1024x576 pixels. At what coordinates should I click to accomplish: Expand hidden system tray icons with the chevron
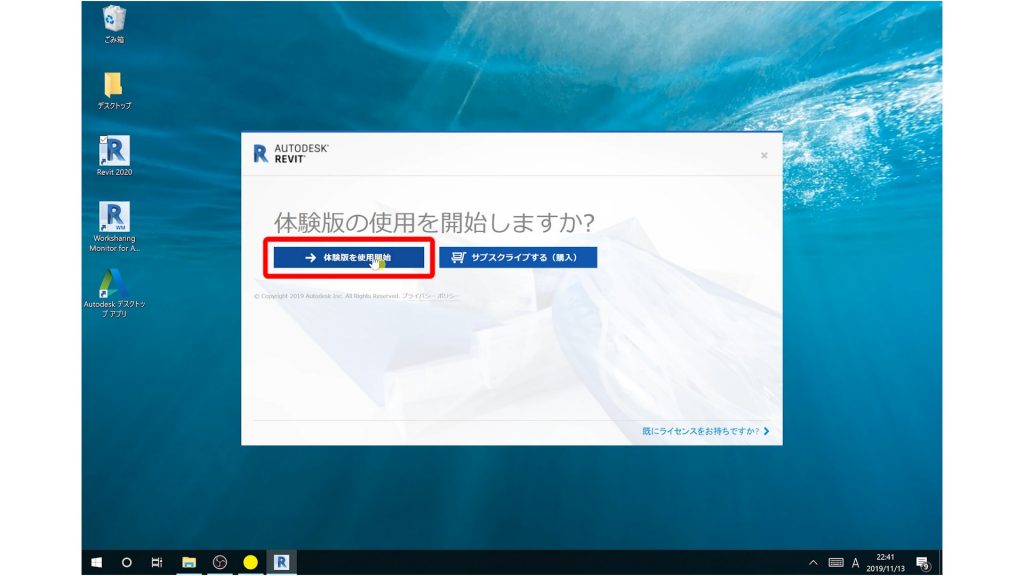(812, 562)
